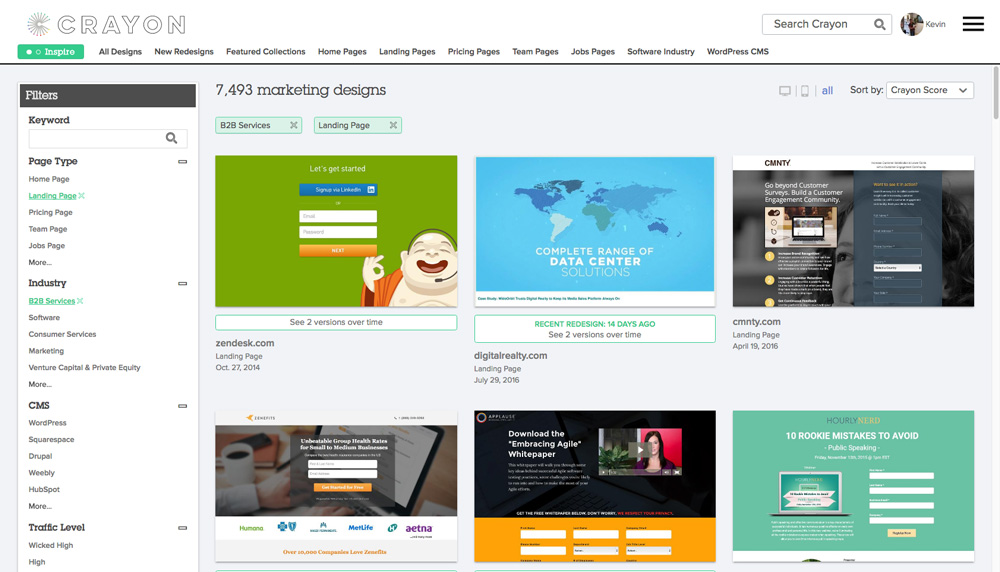Filter by Marketing industry
Viewport: 1000px width, 572px height.
[x=46, y=351]
